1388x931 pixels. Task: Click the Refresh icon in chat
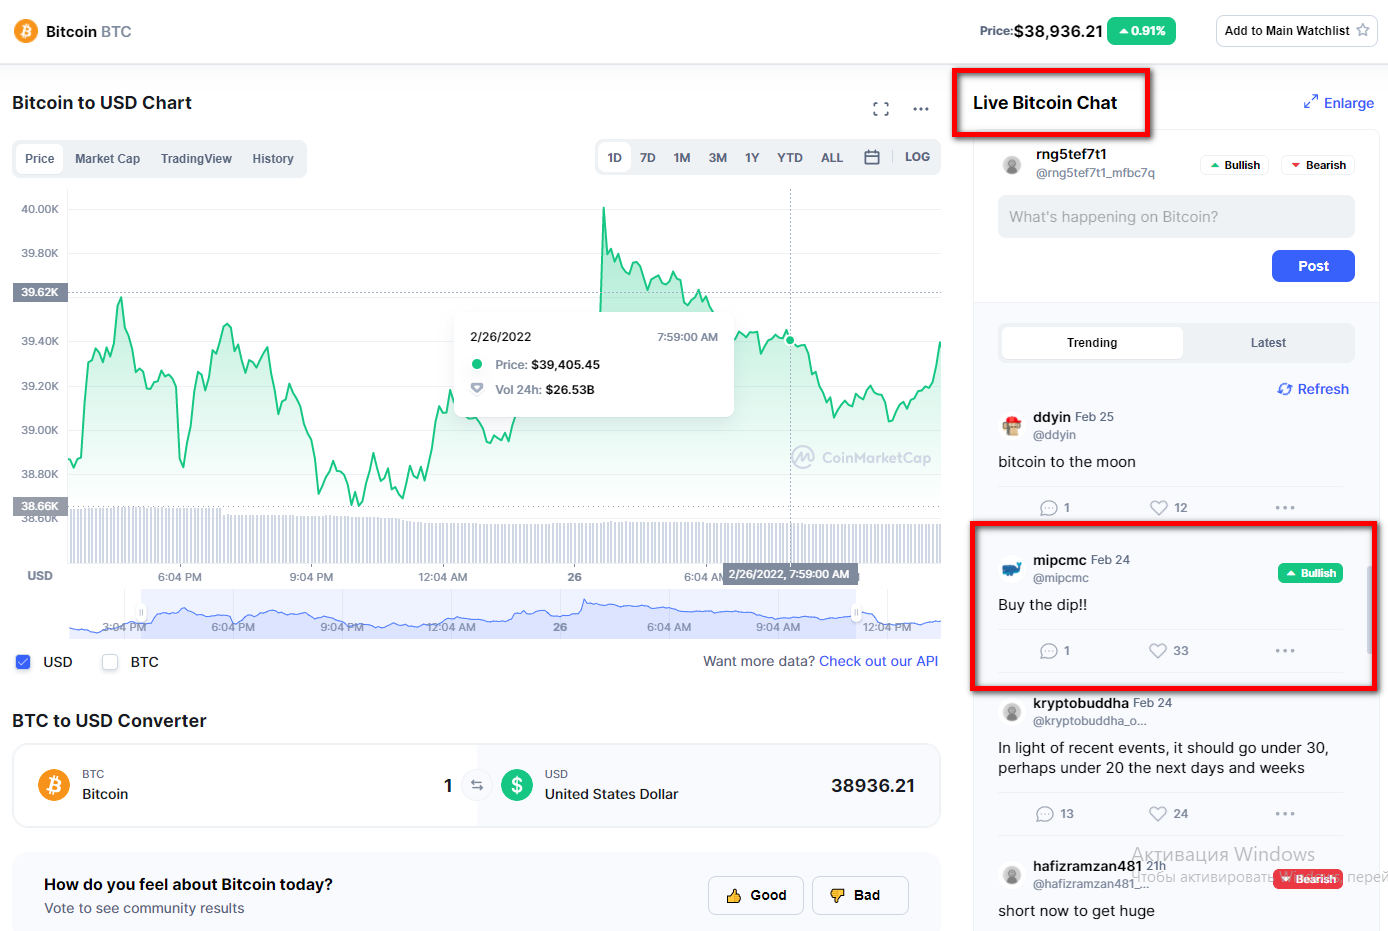[1285, 389]
